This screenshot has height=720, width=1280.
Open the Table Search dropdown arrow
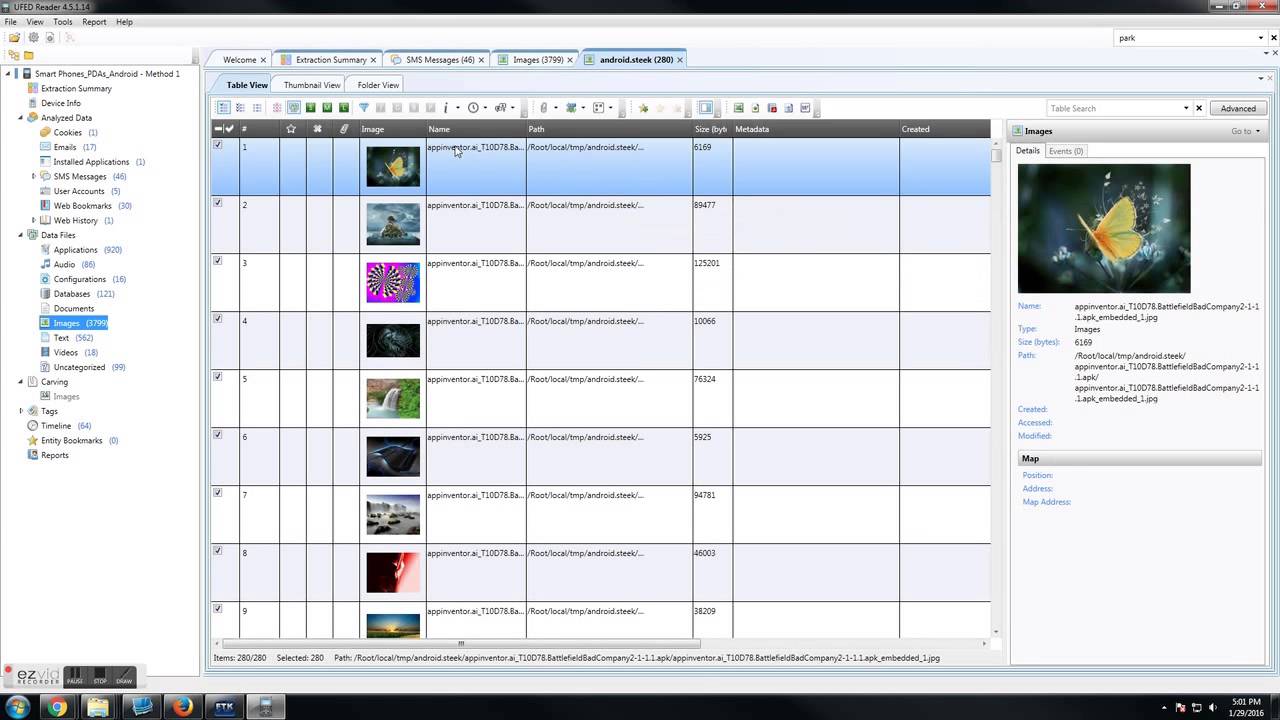tap(1186, 108)
